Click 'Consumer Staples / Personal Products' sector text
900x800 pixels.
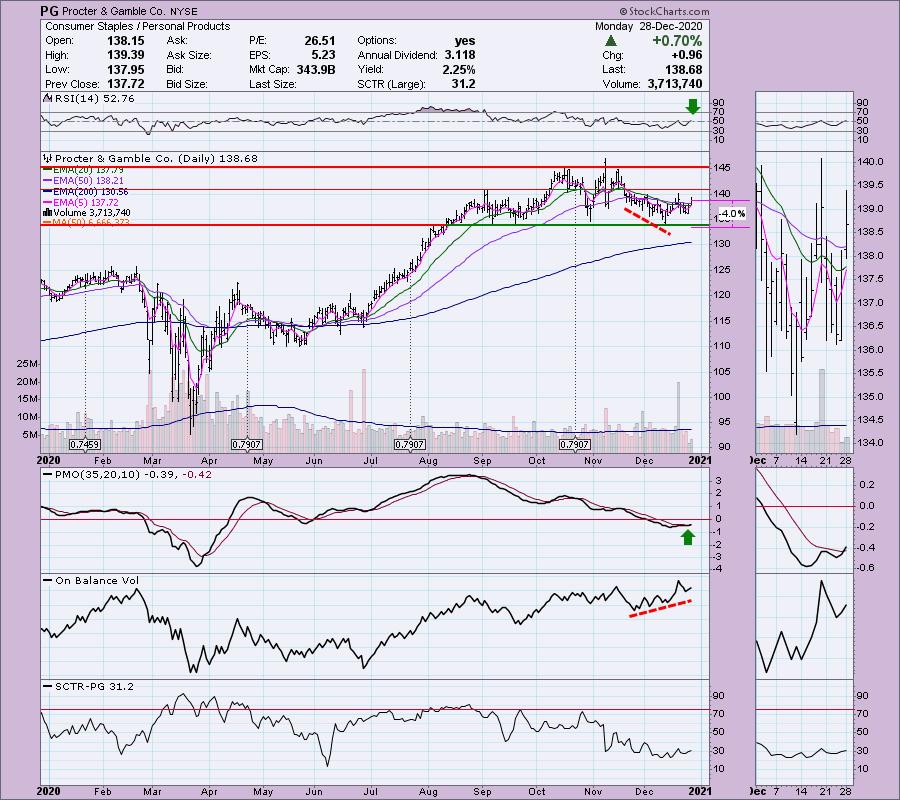click(137, 26)
